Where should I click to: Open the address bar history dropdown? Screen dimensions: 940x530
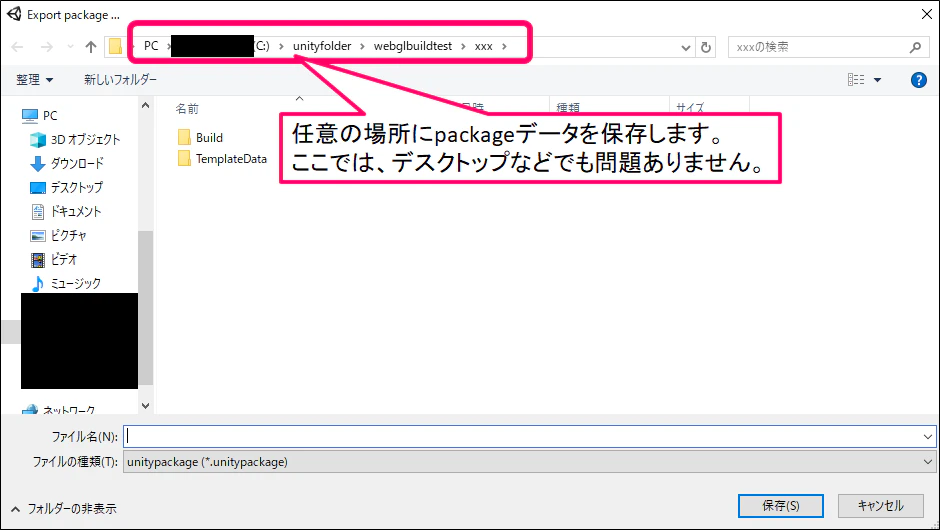pyautogui.click(x=686, y=47)
